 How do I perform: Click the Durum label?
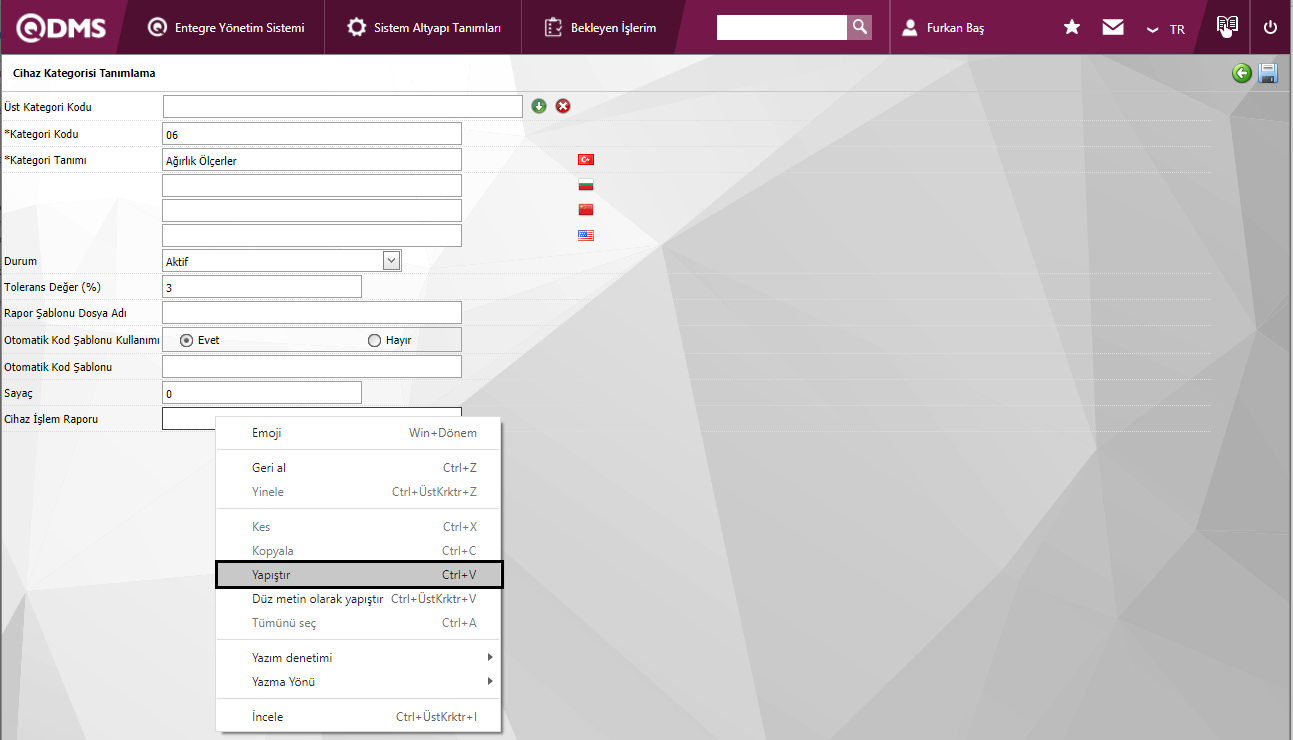[20, 261]
